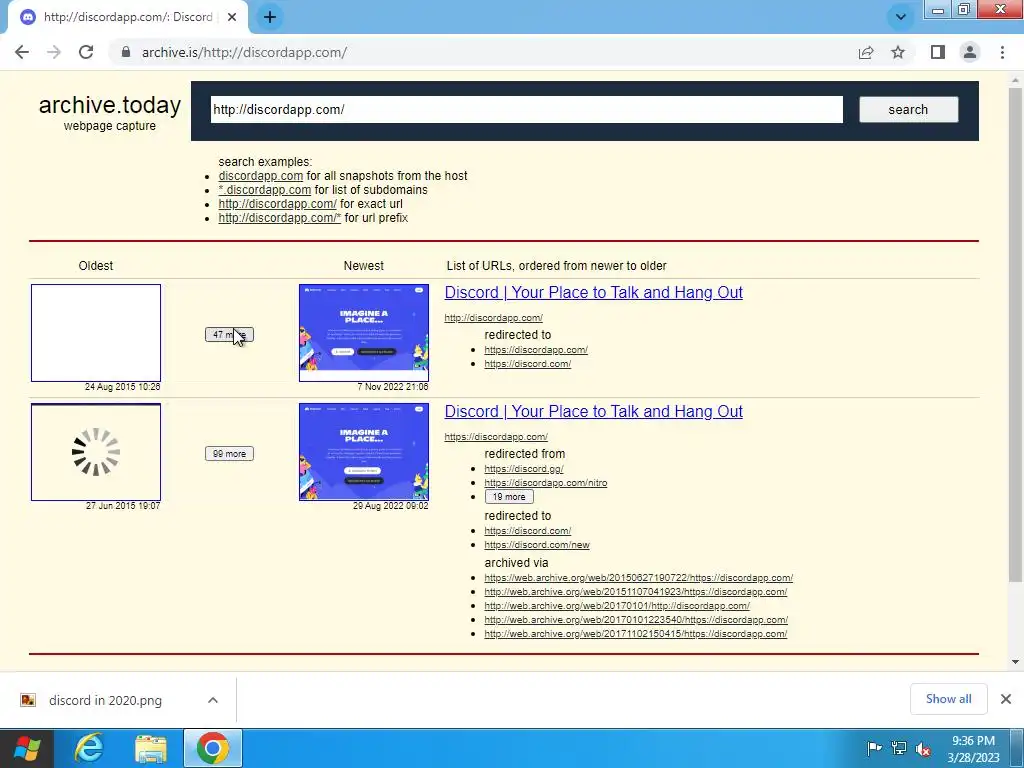This screenshot has height=768, width=1024.
Task: Bookmark this page with the star icon
Action: pyautogui.click(x=898, y=52)
